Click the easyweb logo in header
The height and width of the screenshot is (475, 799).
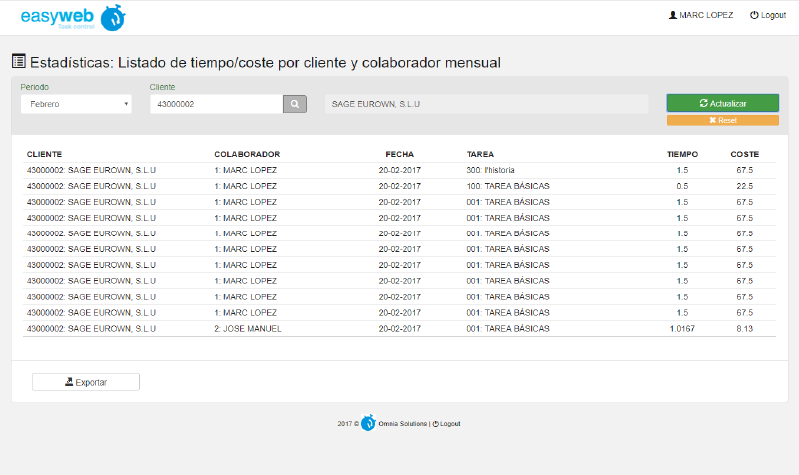coord(72,17)
